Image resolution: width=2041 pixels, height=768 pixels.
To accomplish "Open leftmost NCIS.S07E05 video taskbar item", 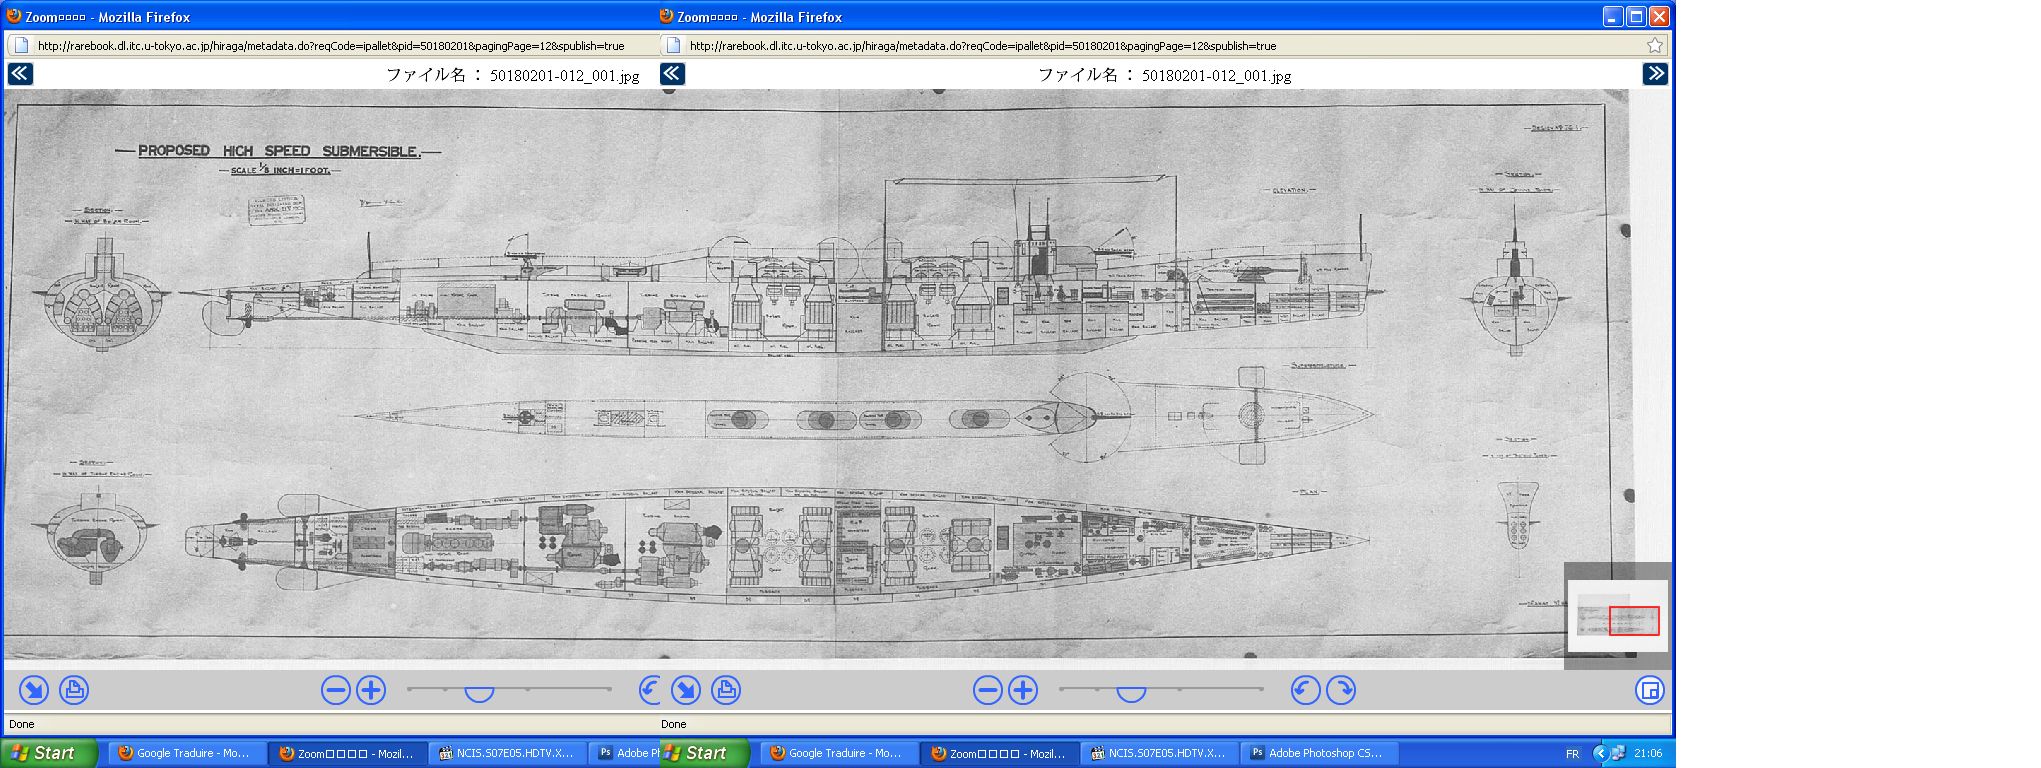I will 509,753.
